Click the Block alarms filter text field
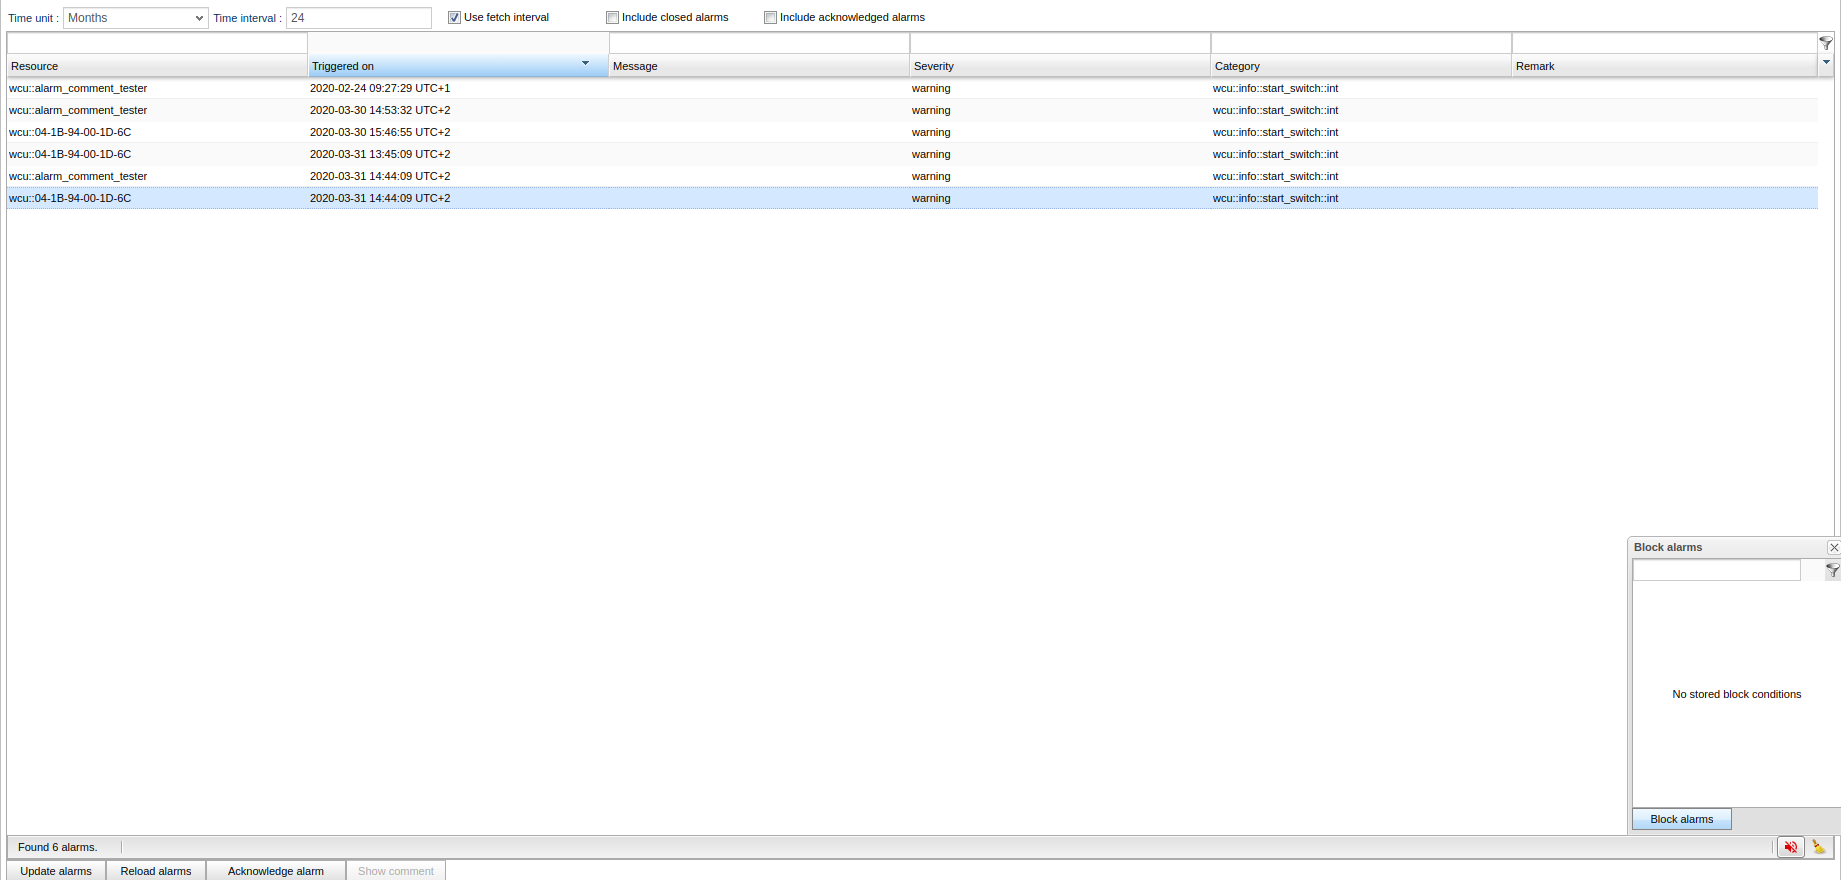The image size is (1841, 880). point(1716,570)
